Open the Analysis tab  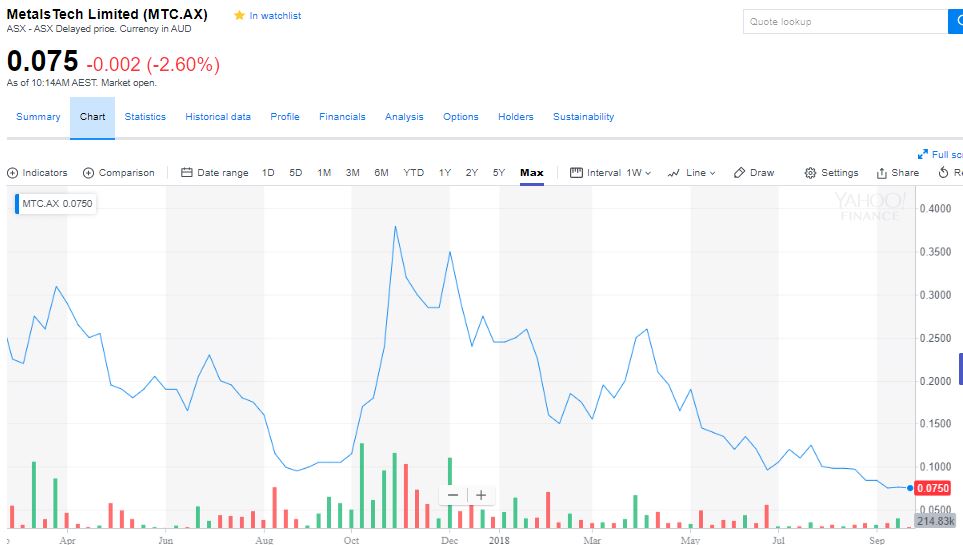click(404, 117)
